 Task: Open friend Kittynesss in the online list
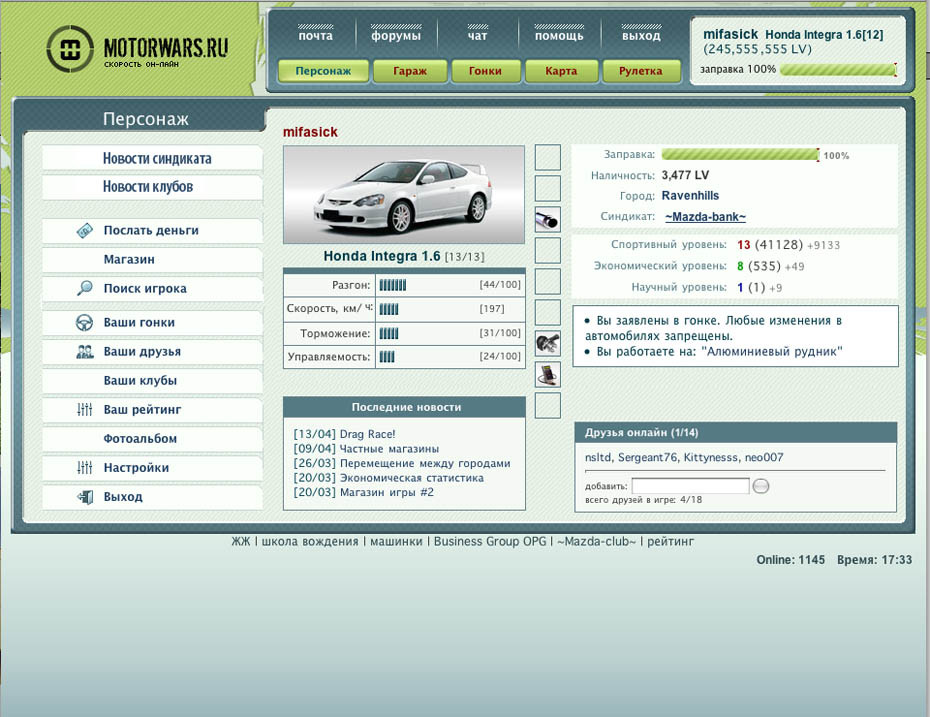click(711, 458)
